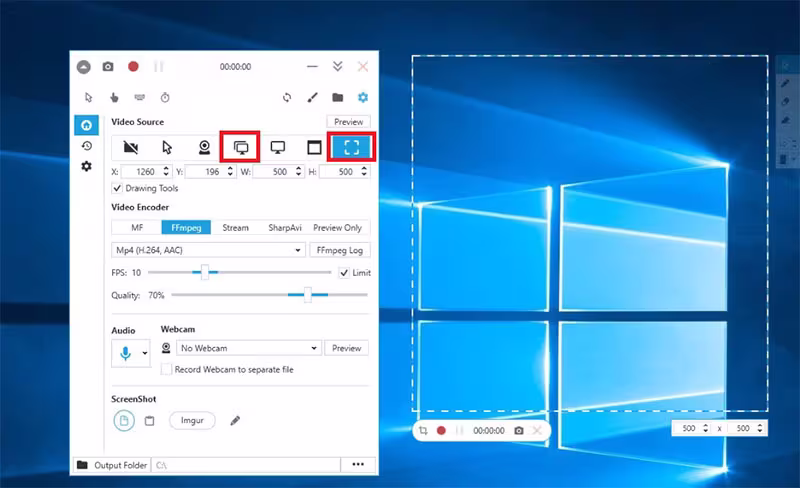Click the FPS slider handle
Image resolution: width=800 pixels, height=488 pixels.
(205, 272)
